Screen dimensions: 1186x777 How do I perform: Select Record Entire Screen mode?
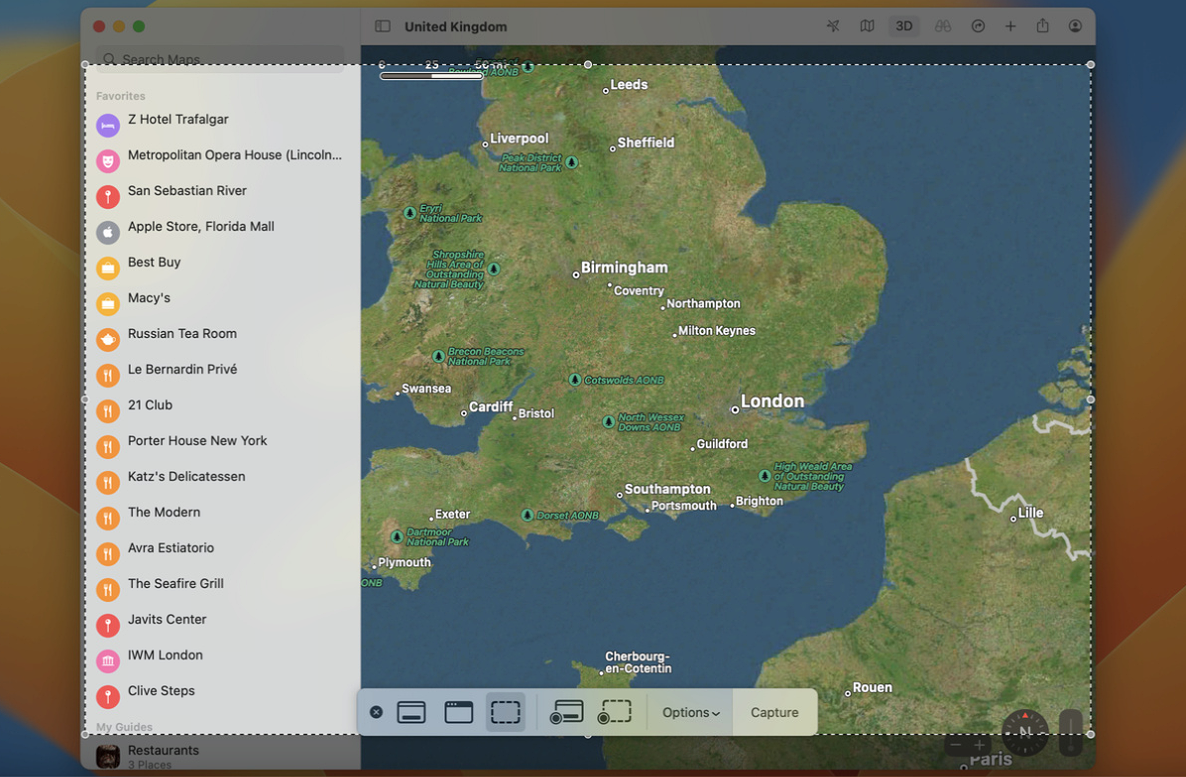pyautogui.click(x=566, y=712)
